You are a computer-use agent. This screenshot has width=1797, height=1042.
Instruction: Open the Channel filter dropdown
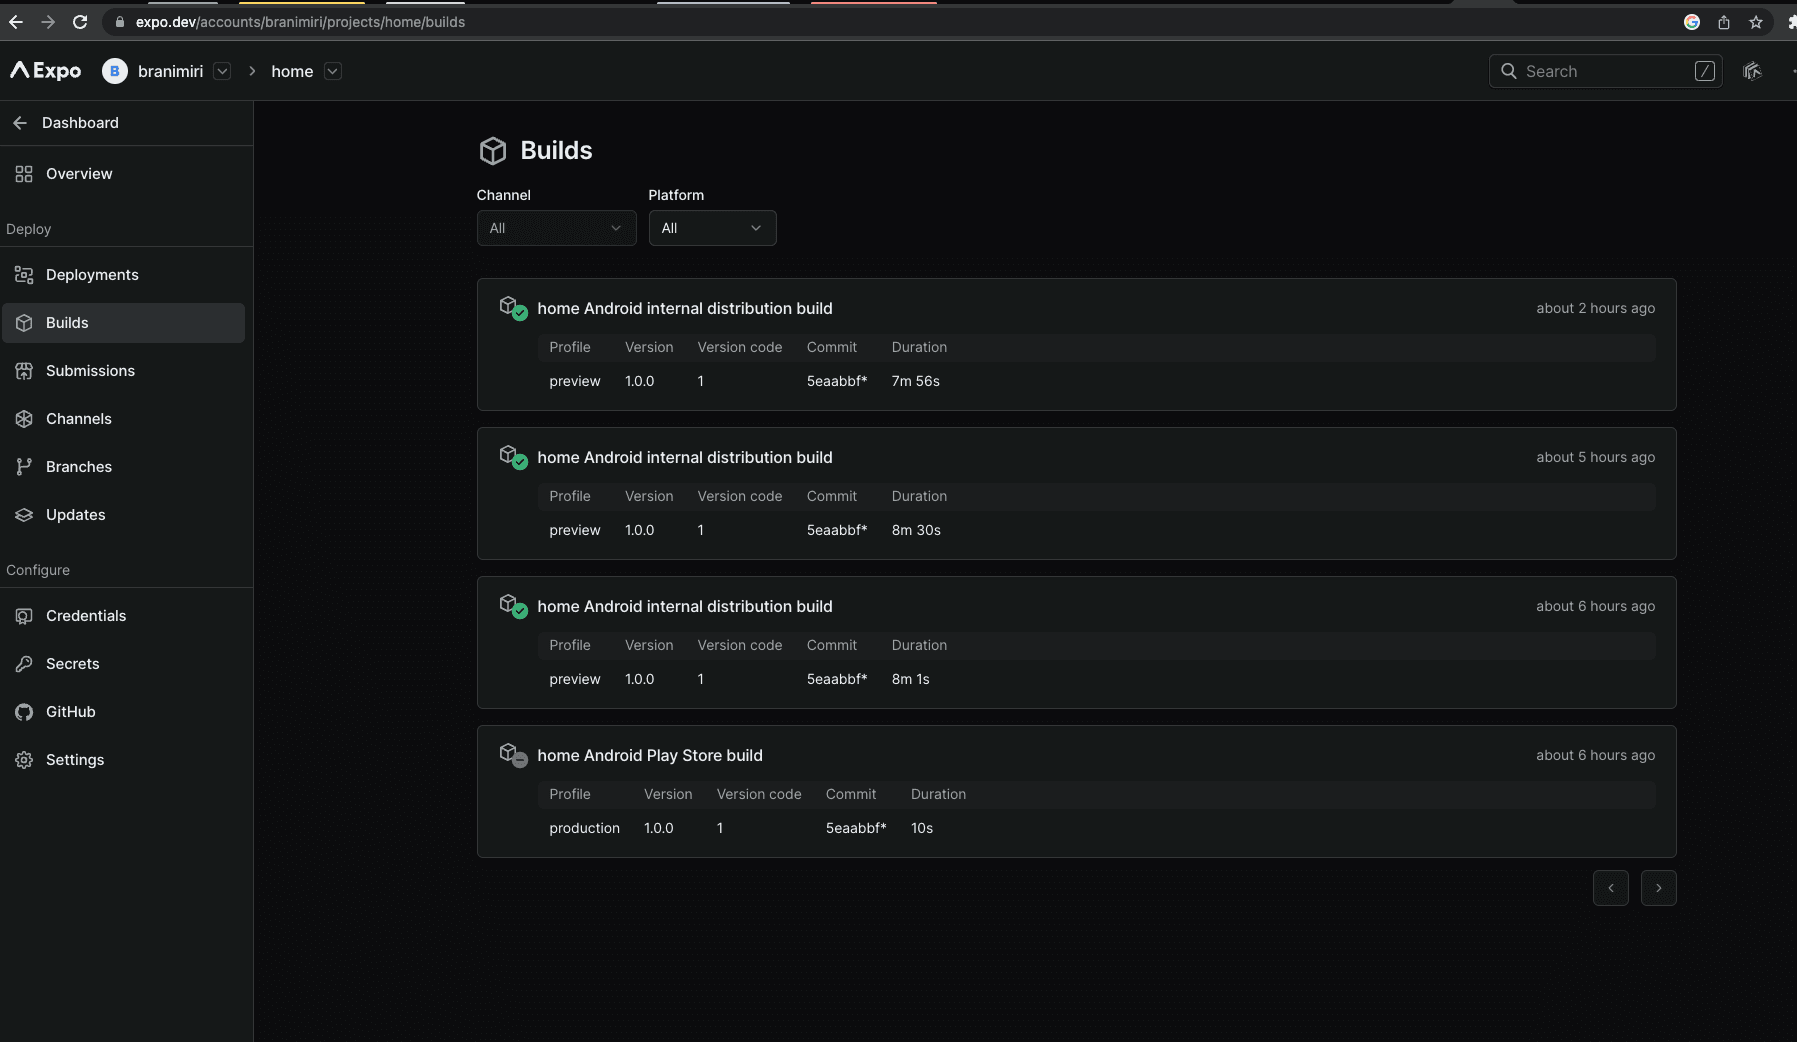pos(556,228)
